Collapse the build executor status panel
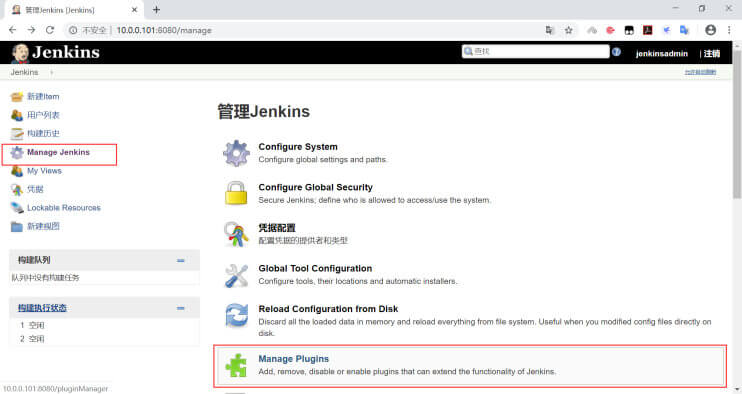The image size is (742, 394). point(180,308)
